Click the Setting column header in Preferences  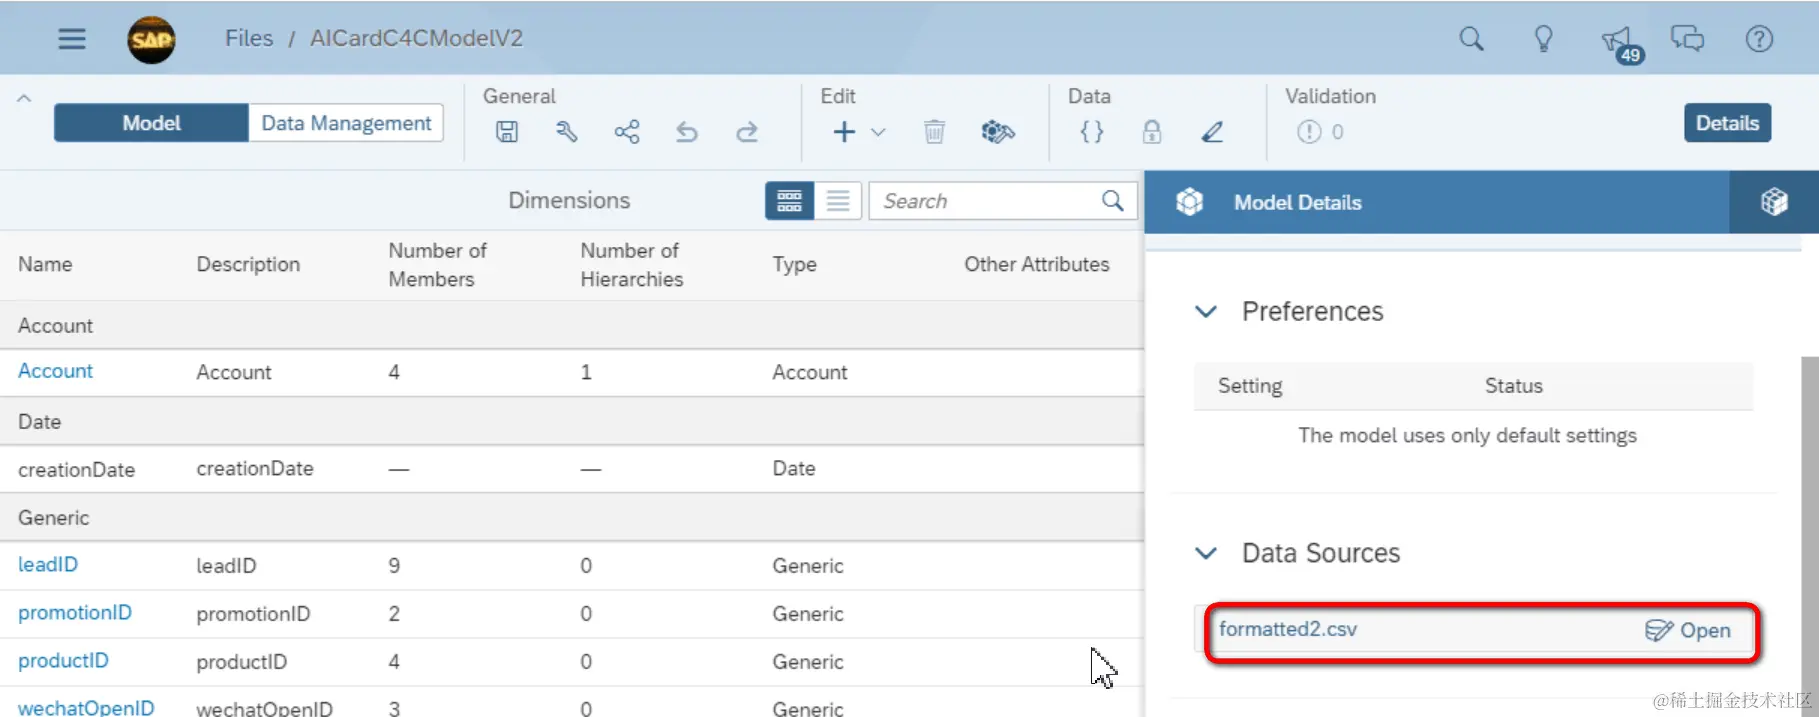(1250, 386)
